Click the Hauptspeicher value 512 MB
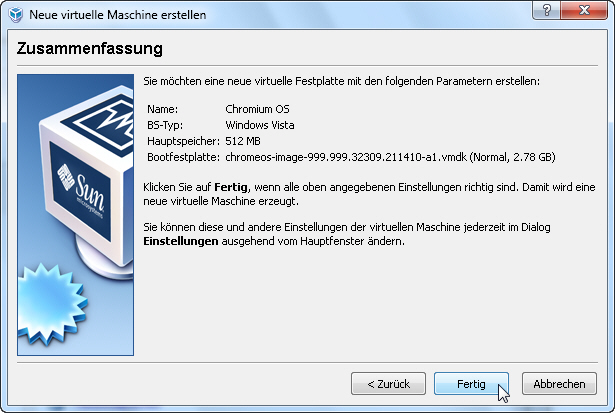The height and width of the screenshot is (413, 615). 243,141
